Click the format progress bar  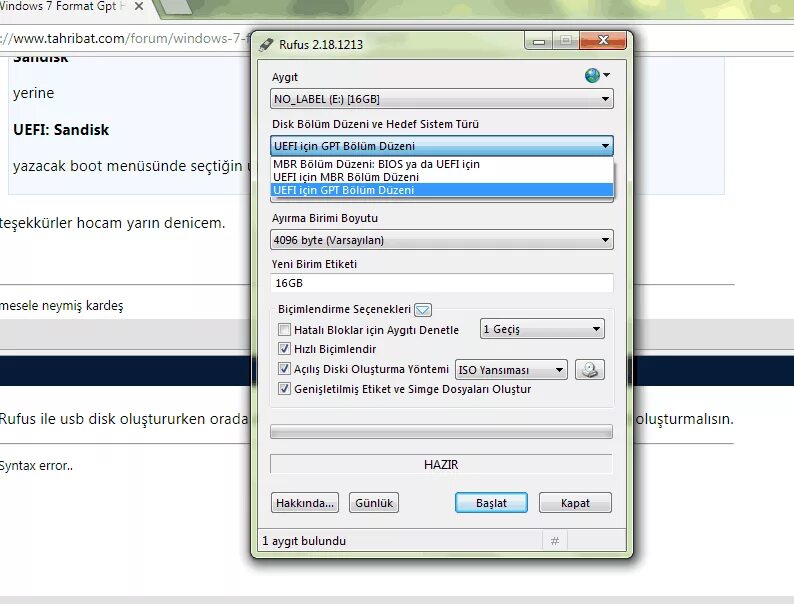(x=442, y=431)
